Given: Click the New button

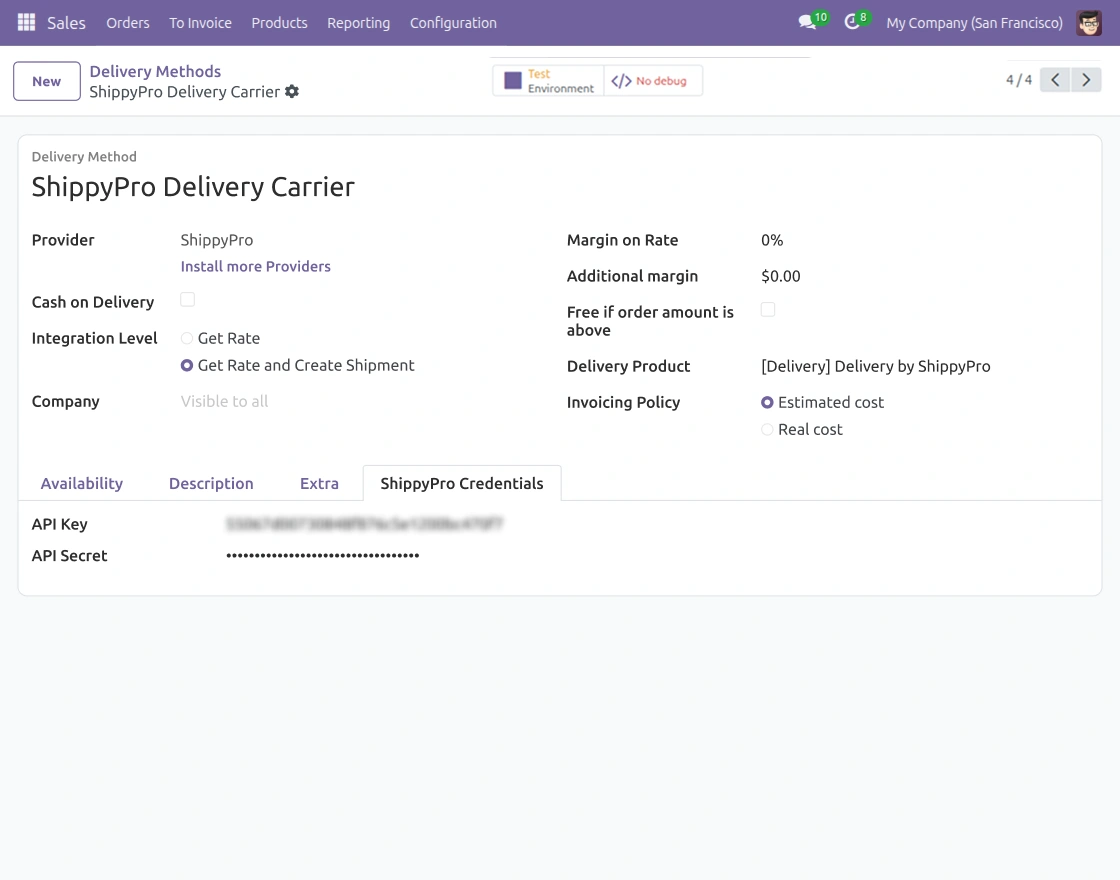Looking at the screenshot, I should click(x=46, y=81).
